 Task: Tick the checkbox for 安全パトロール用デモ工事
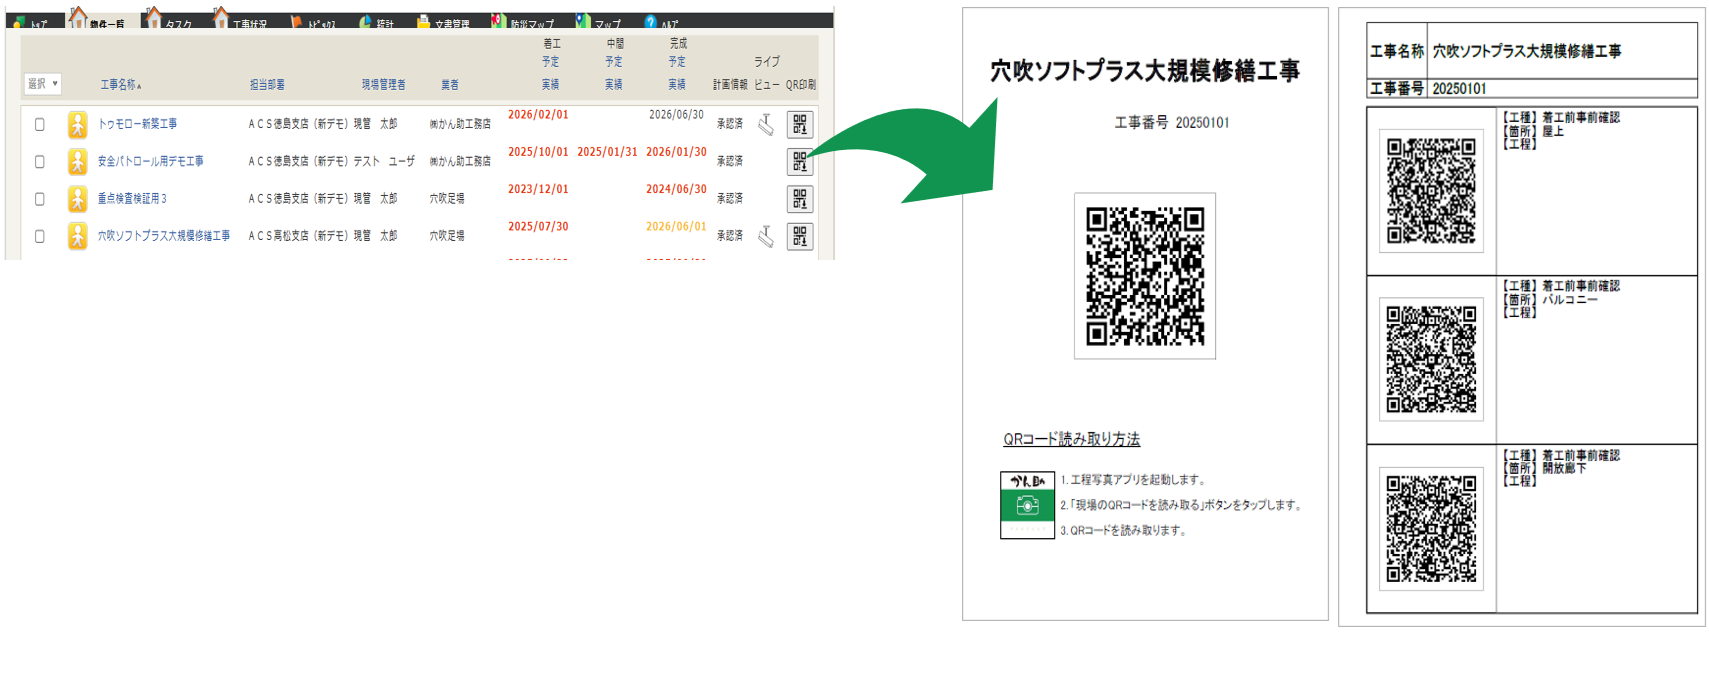[40, 161]
